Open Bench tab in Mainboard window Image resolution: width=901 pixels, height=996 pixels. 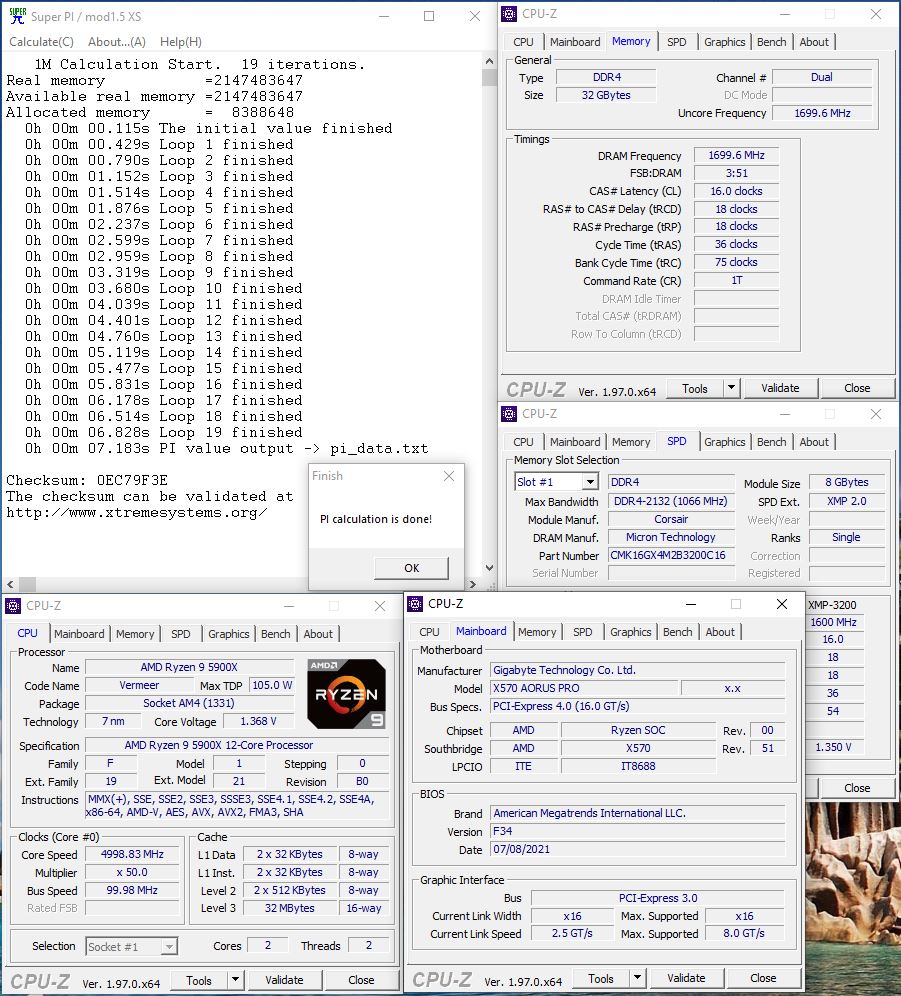(677, 632)
